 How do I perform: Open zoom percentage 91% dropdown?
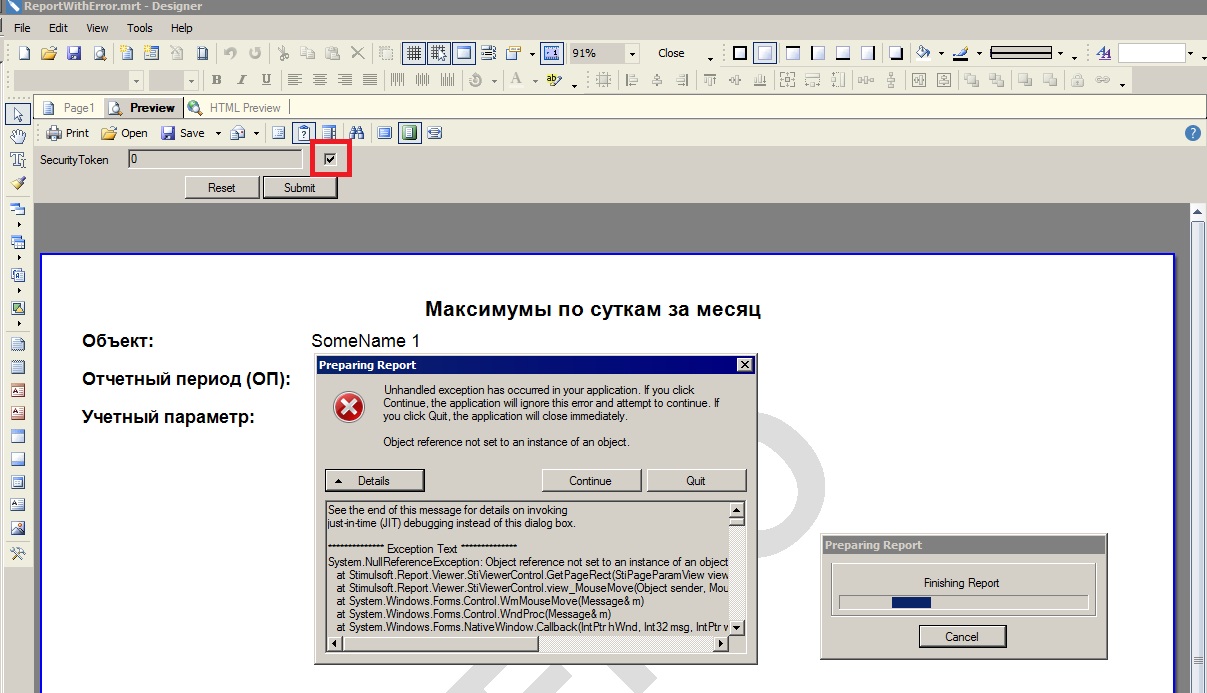point(632,54)
